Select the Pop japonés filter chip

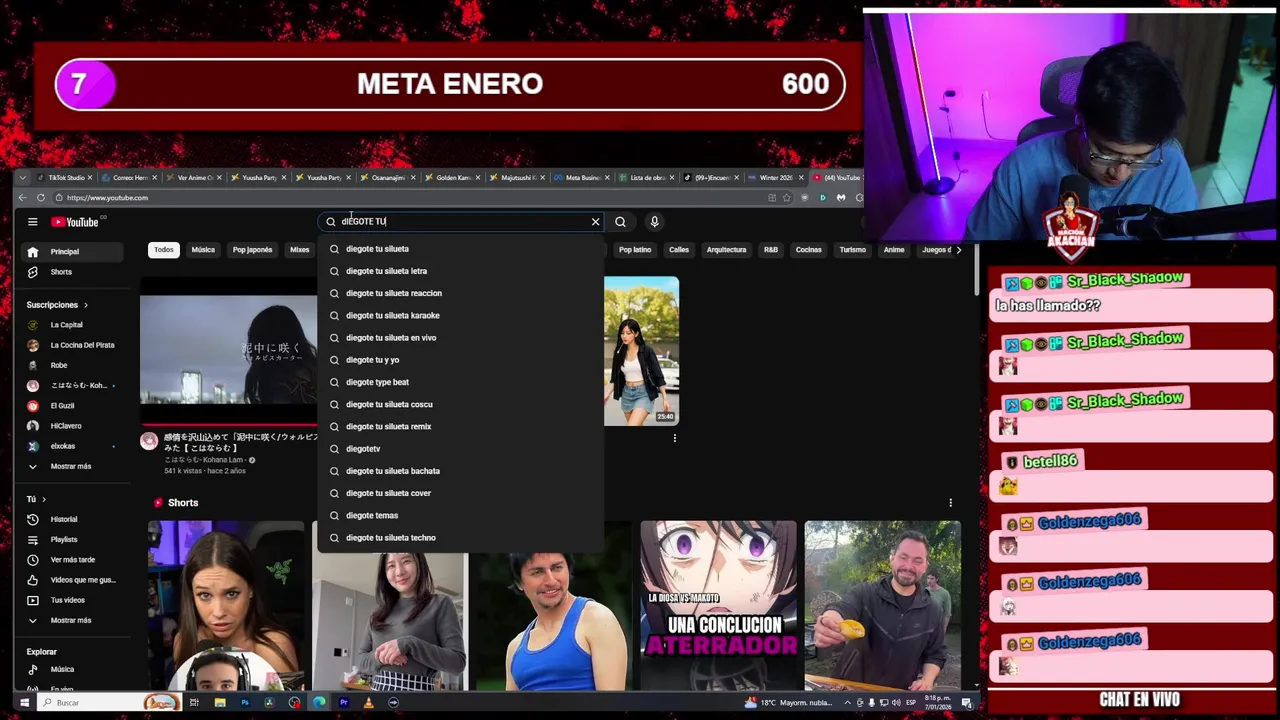click(x=252, y=249)
